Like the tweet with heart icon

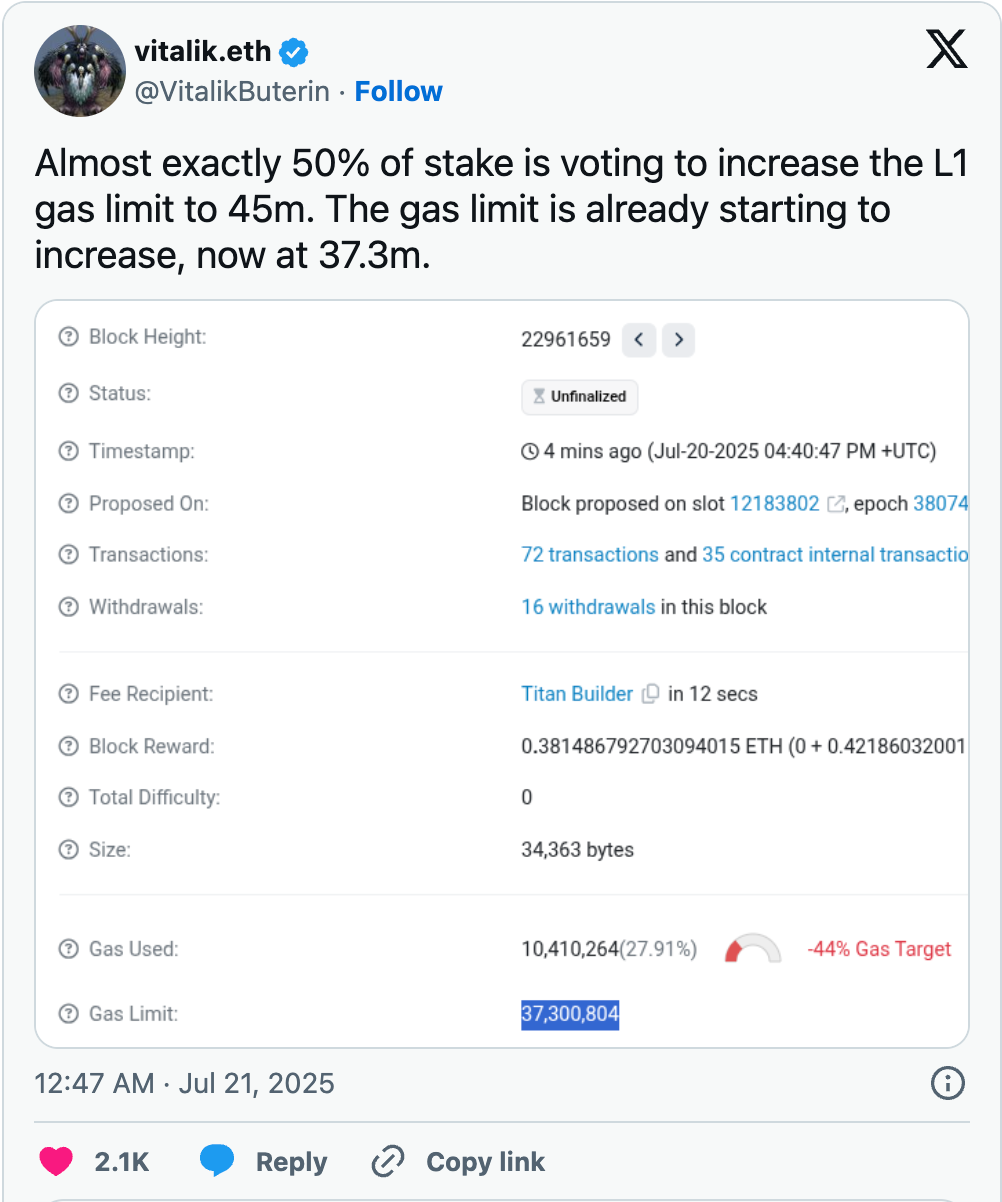56,1162
